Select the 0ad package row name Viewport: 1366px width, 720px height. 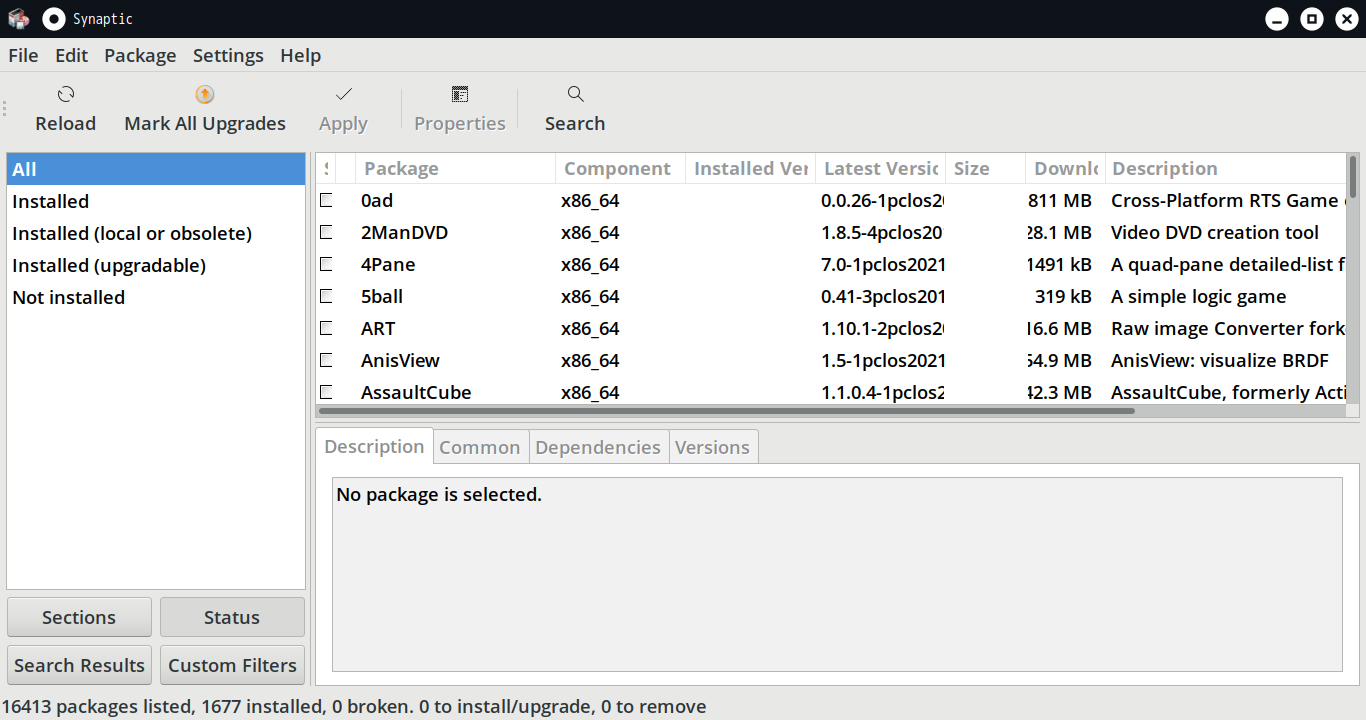click(x=377, y=200)
